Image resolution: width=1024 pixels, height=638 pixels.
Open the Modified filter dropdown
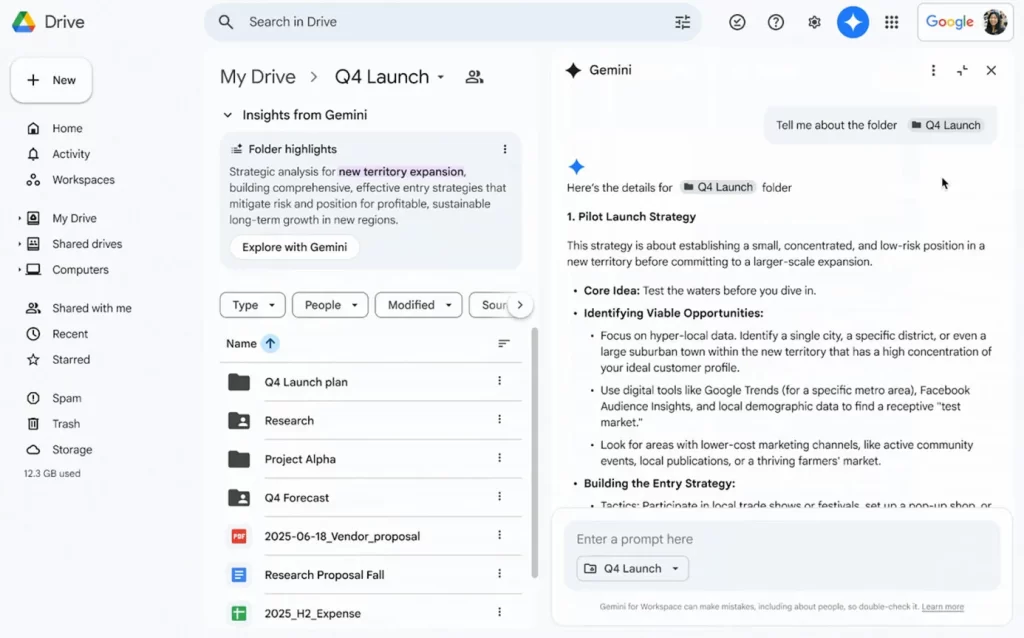coord(418,305)
